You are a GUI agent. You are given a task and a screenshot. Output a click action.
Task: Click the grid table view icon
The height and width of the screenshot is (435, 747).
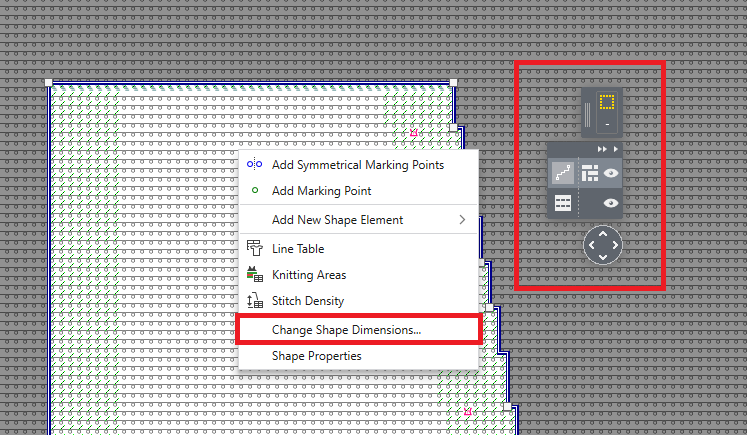tap(563, 202)
